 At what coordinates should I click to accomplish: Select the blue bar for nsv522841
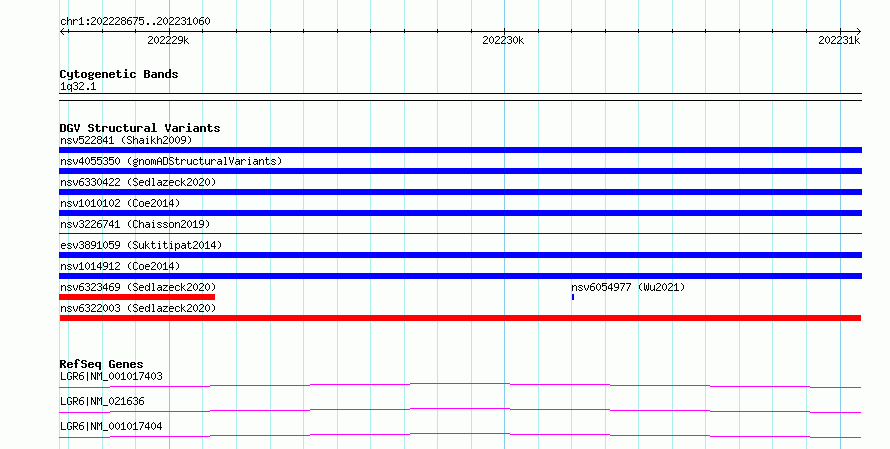(460, 150)
